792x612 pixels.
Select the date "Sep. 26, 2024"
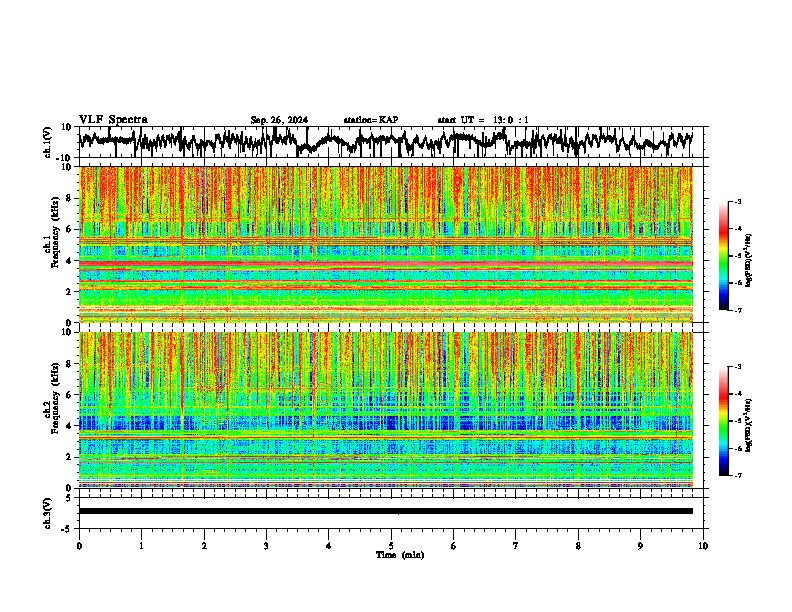(279, 120)
